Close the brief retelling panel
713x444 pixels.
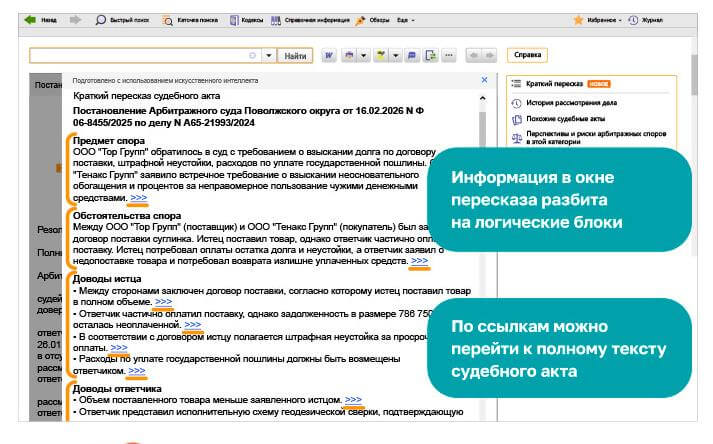click(x=484, y=79)
